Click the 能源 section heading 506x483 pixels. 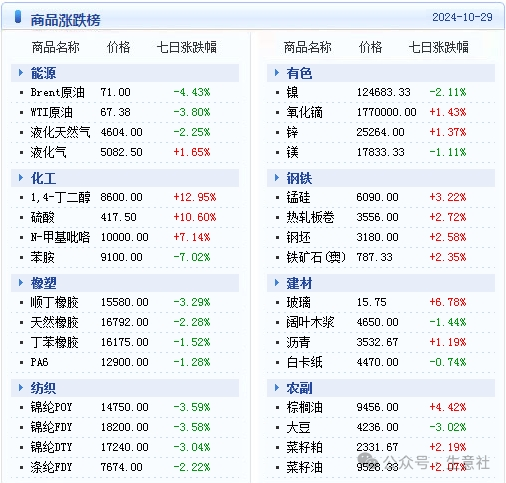tap(43, 73)
